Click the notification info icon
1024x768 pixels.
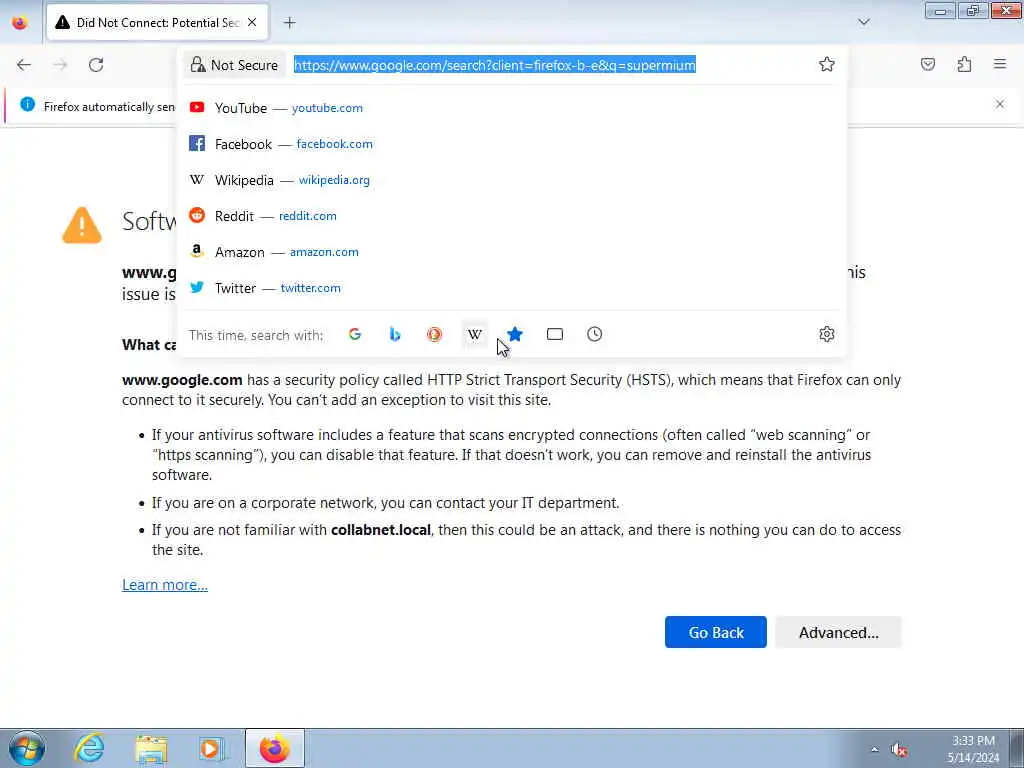(x=27, y=104)
